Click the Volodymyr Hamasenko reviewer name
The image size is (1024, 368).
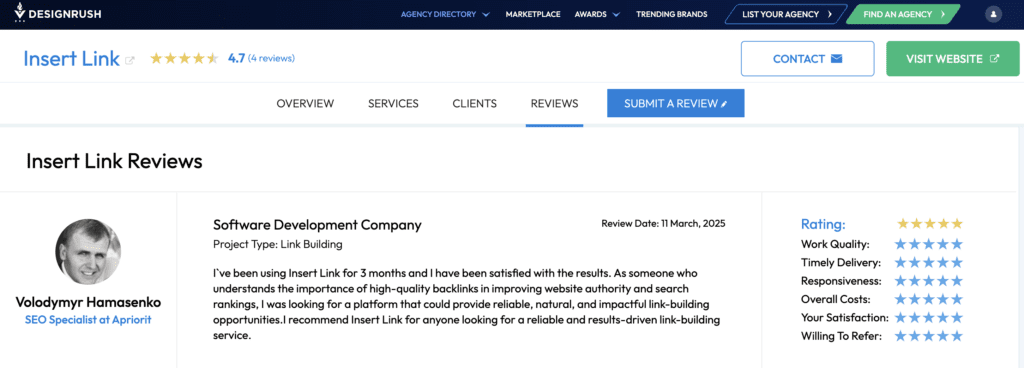coord(88,303)
